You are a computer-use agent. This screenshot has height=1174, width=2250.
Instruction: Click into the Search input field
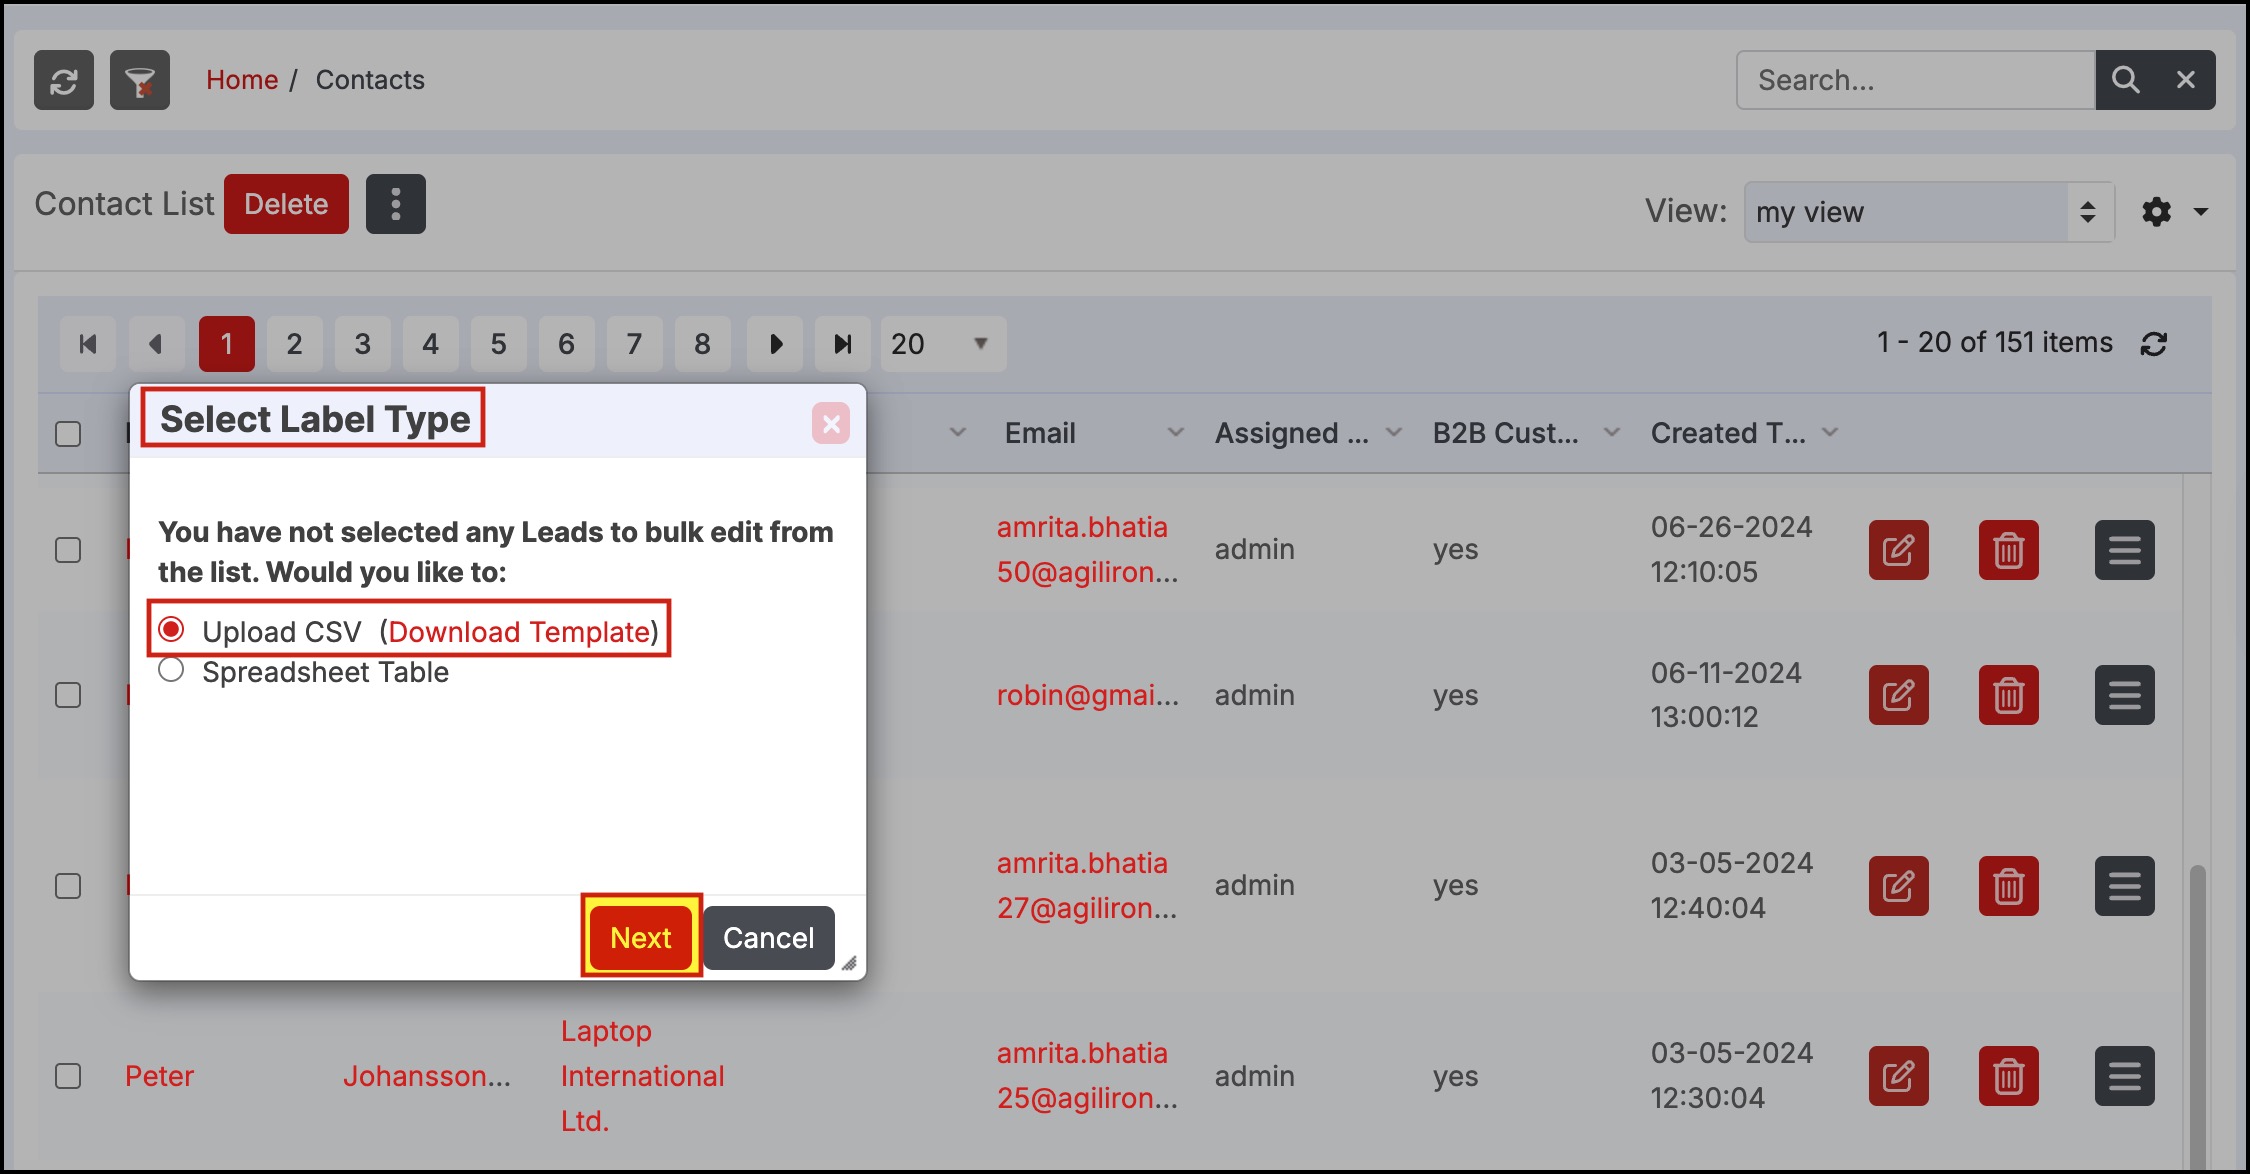point(1915,80)
